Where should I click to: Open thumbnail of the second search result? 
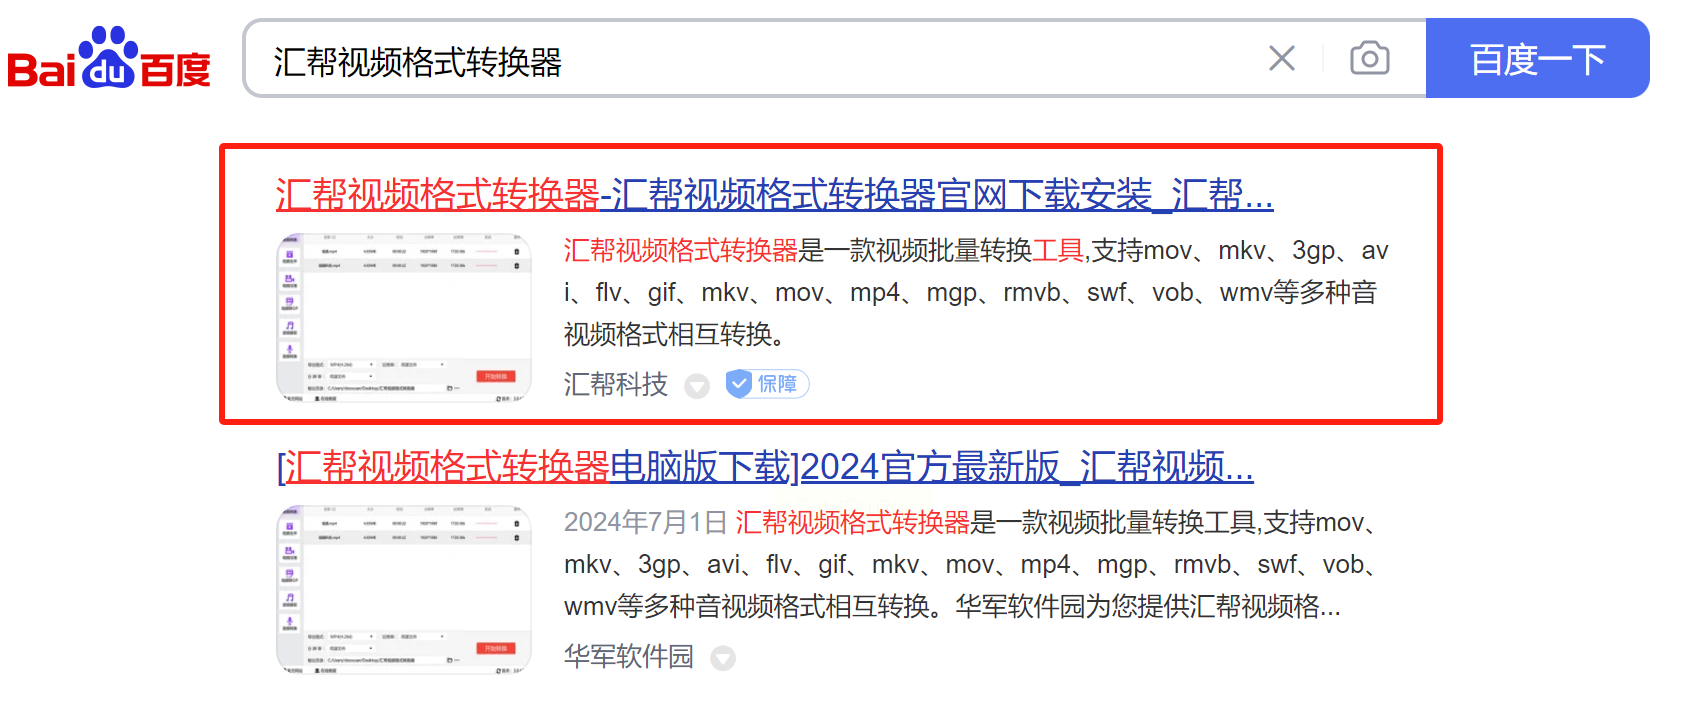pos(403,590)
